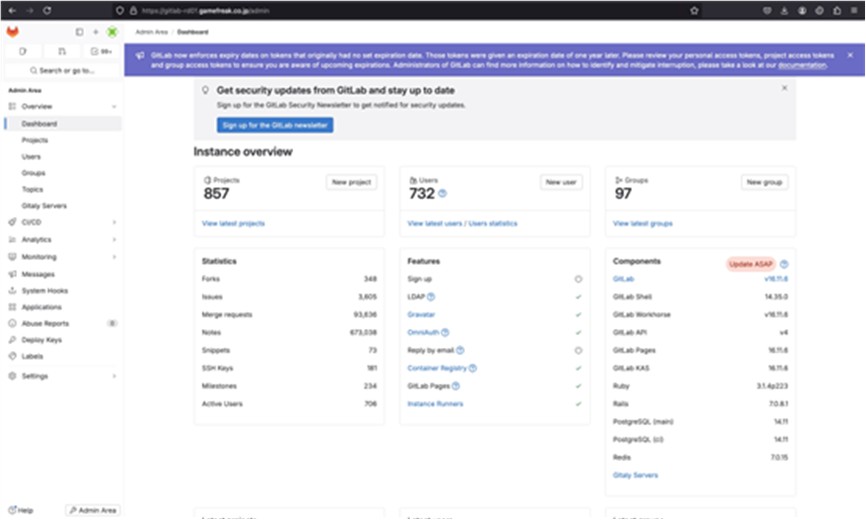Collapse the sidebar with the panel icon
866x520 pixels.
[x=80, y=32]
